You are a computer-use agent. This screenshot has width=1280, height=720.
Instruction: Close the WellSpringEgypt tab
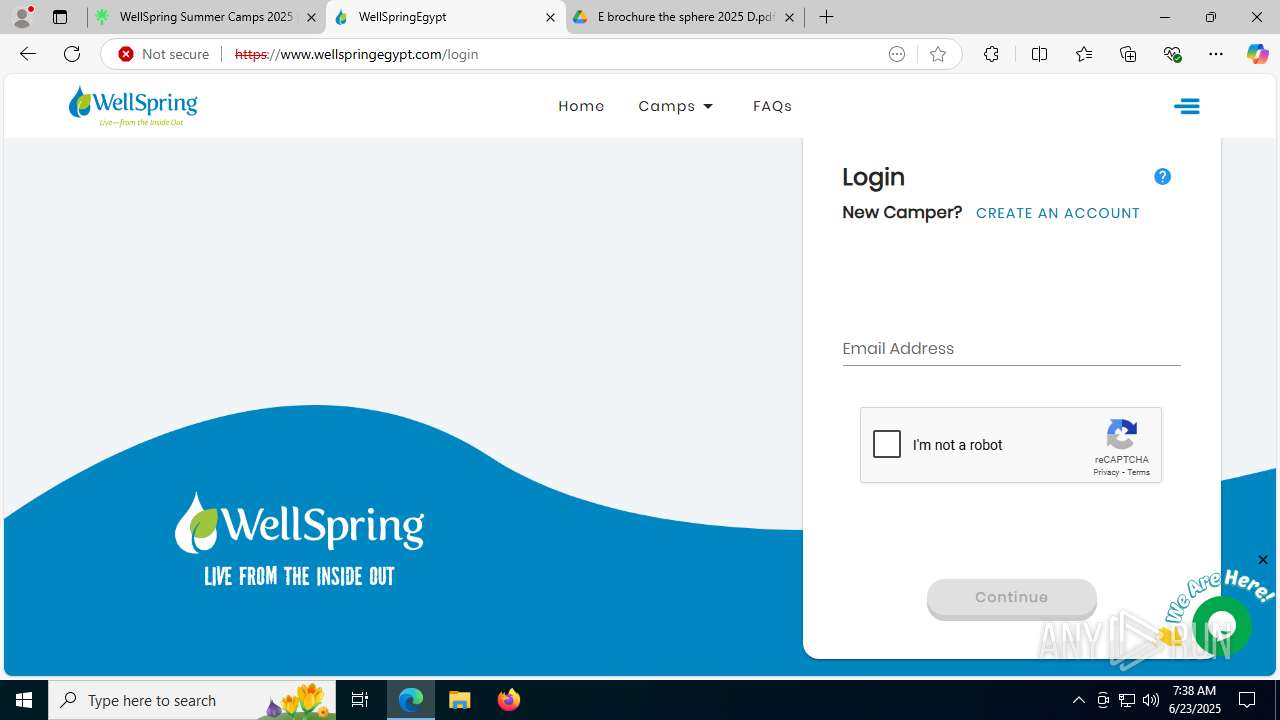tap(550, 17)
